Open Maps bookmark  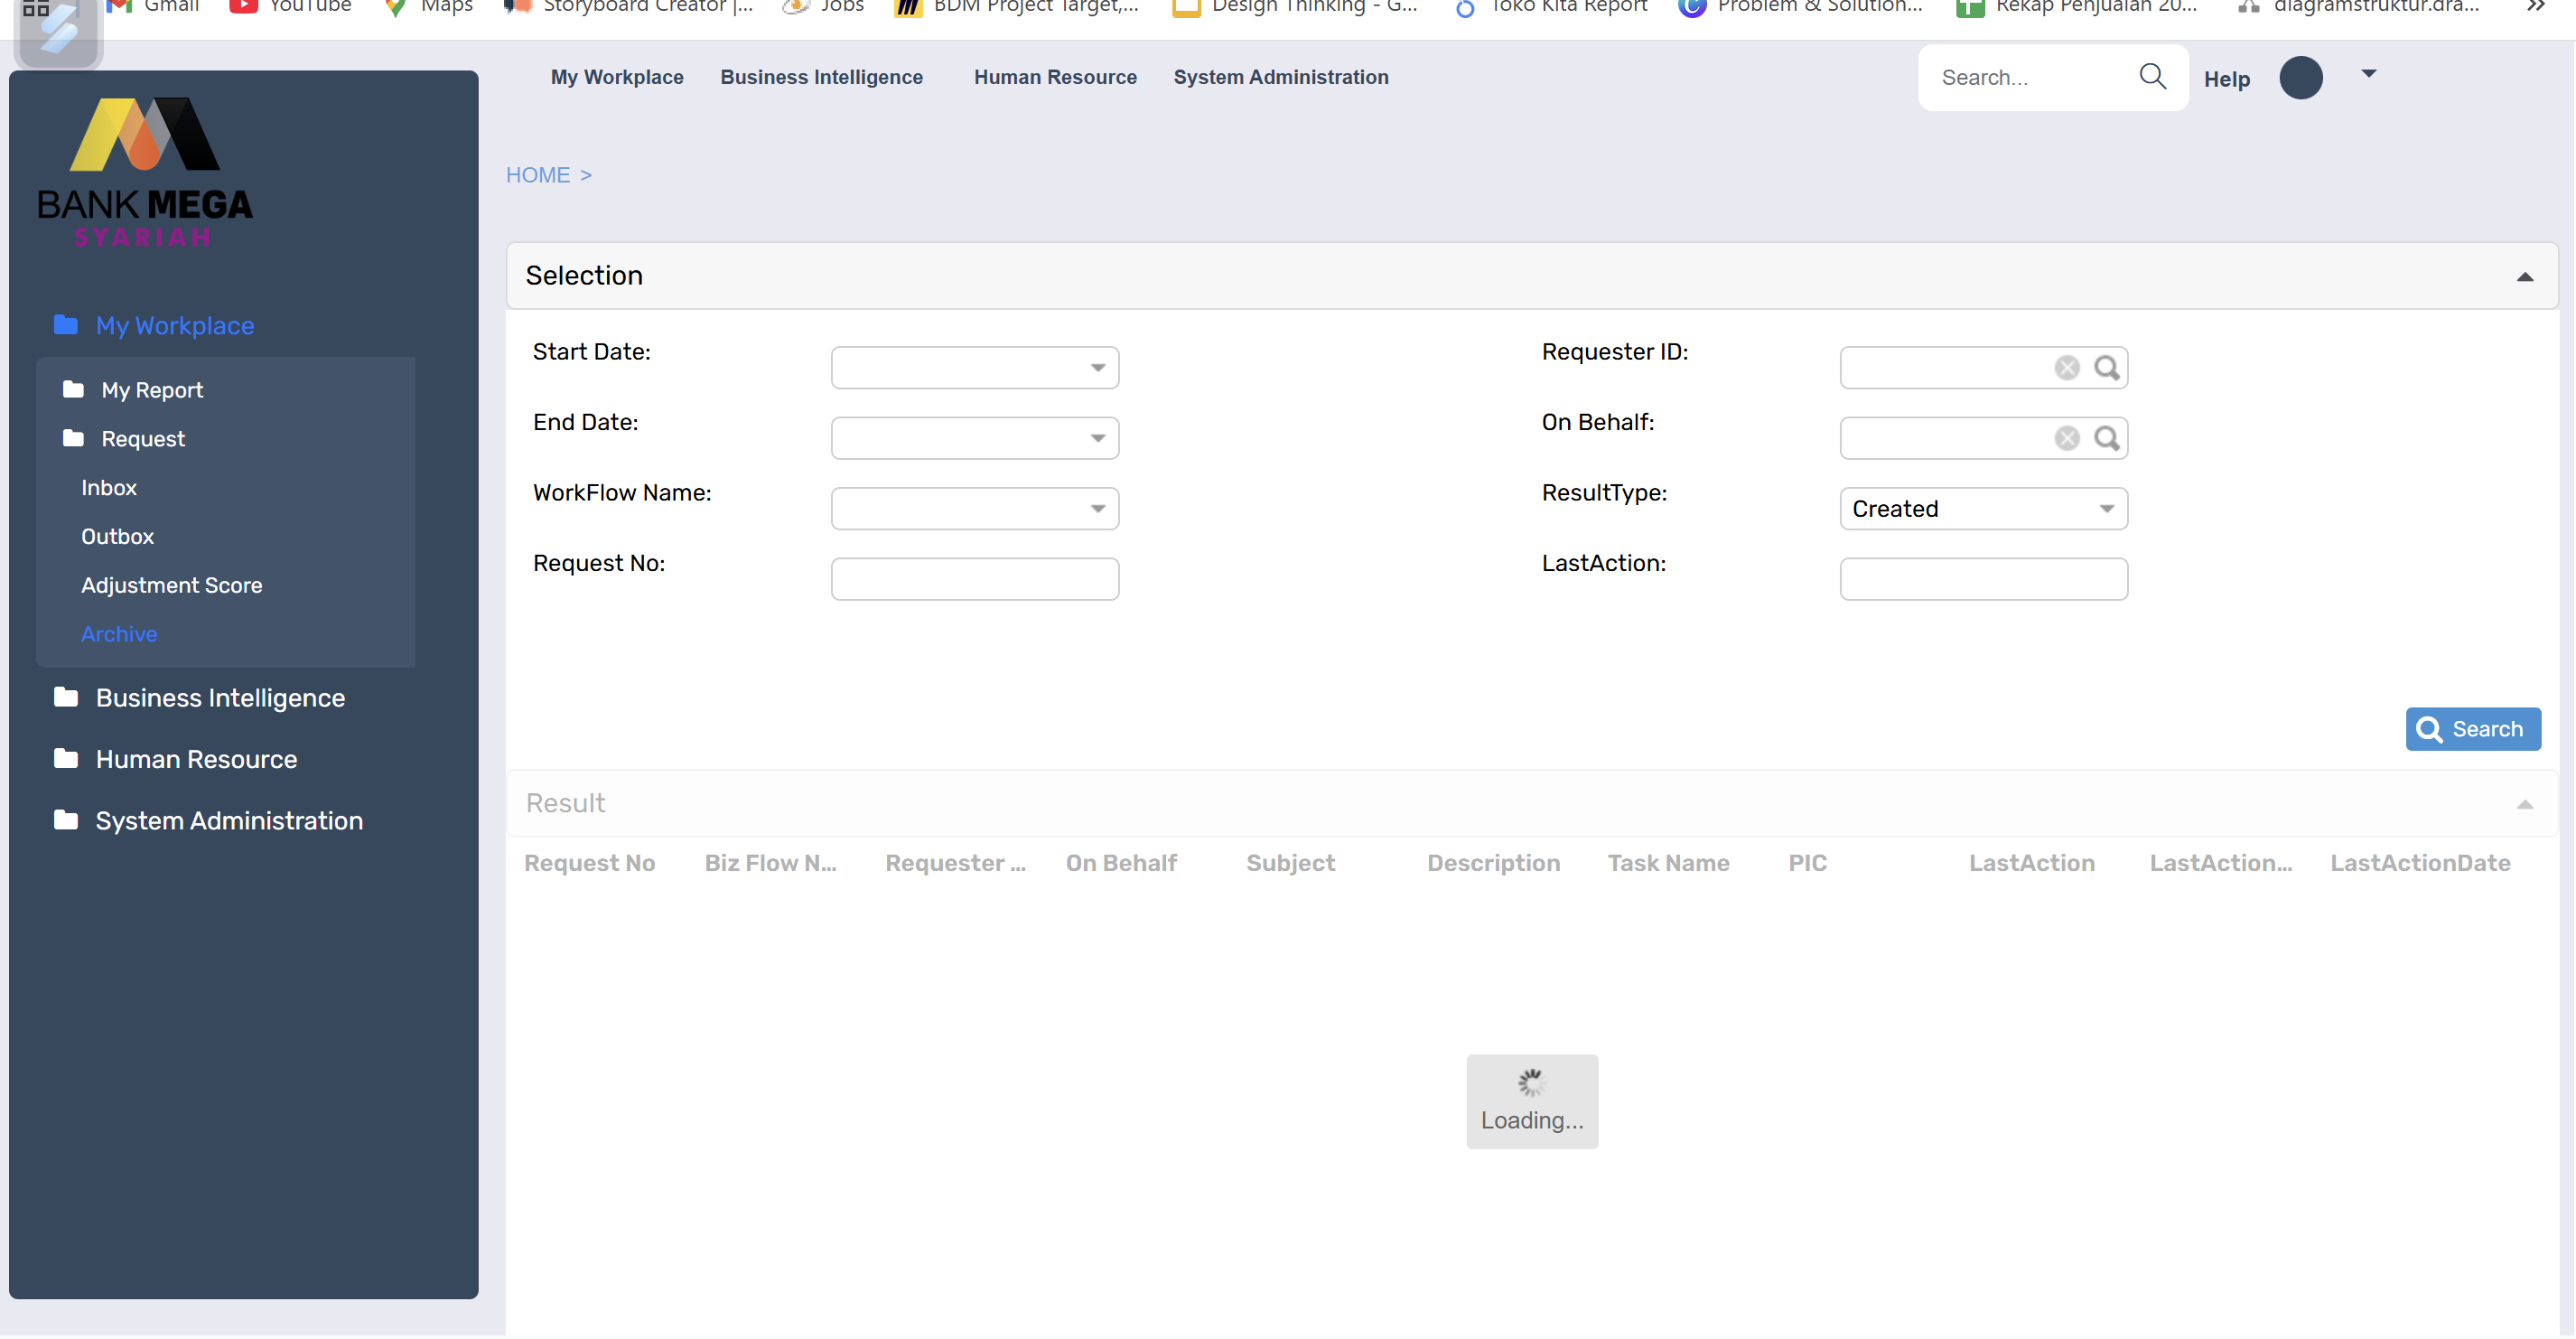click(429, 6)
